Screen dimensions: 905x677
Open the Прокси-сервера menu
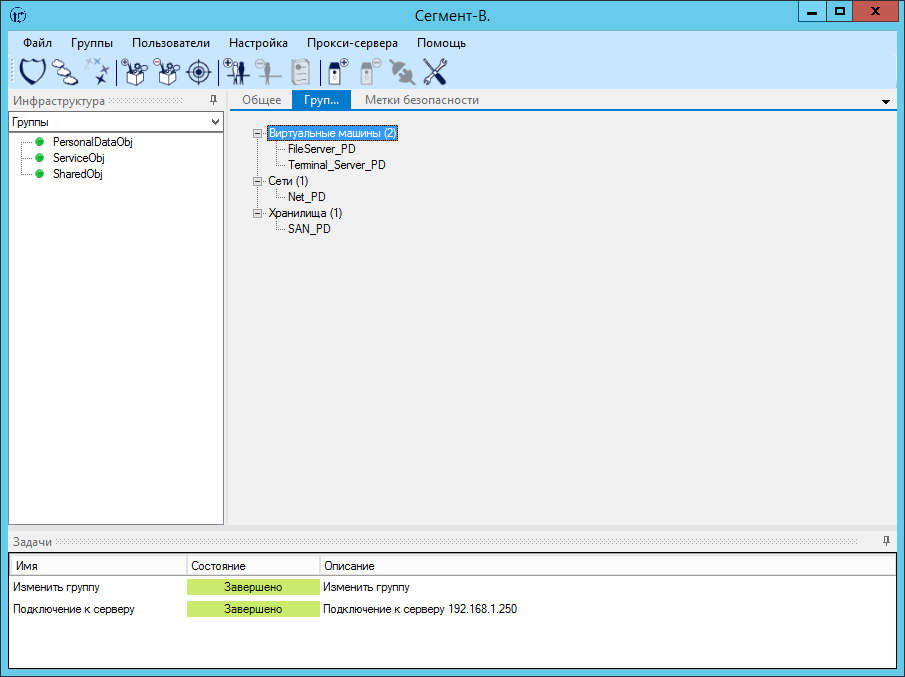[x=352, y=43]
